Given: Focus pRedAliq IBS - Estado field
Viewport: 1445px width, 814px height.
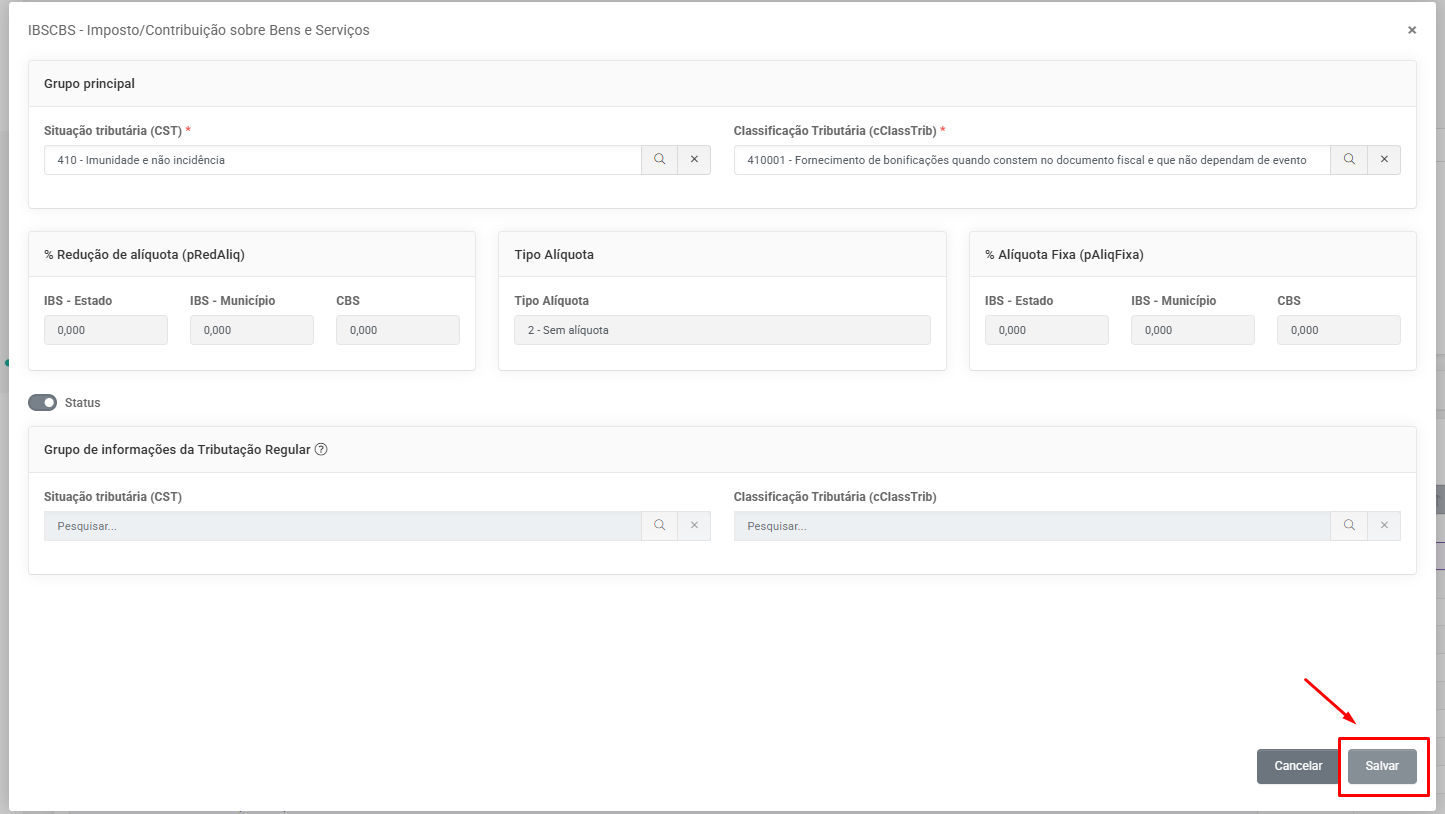Looking at the screenshot, I should (x=106, y=330).
